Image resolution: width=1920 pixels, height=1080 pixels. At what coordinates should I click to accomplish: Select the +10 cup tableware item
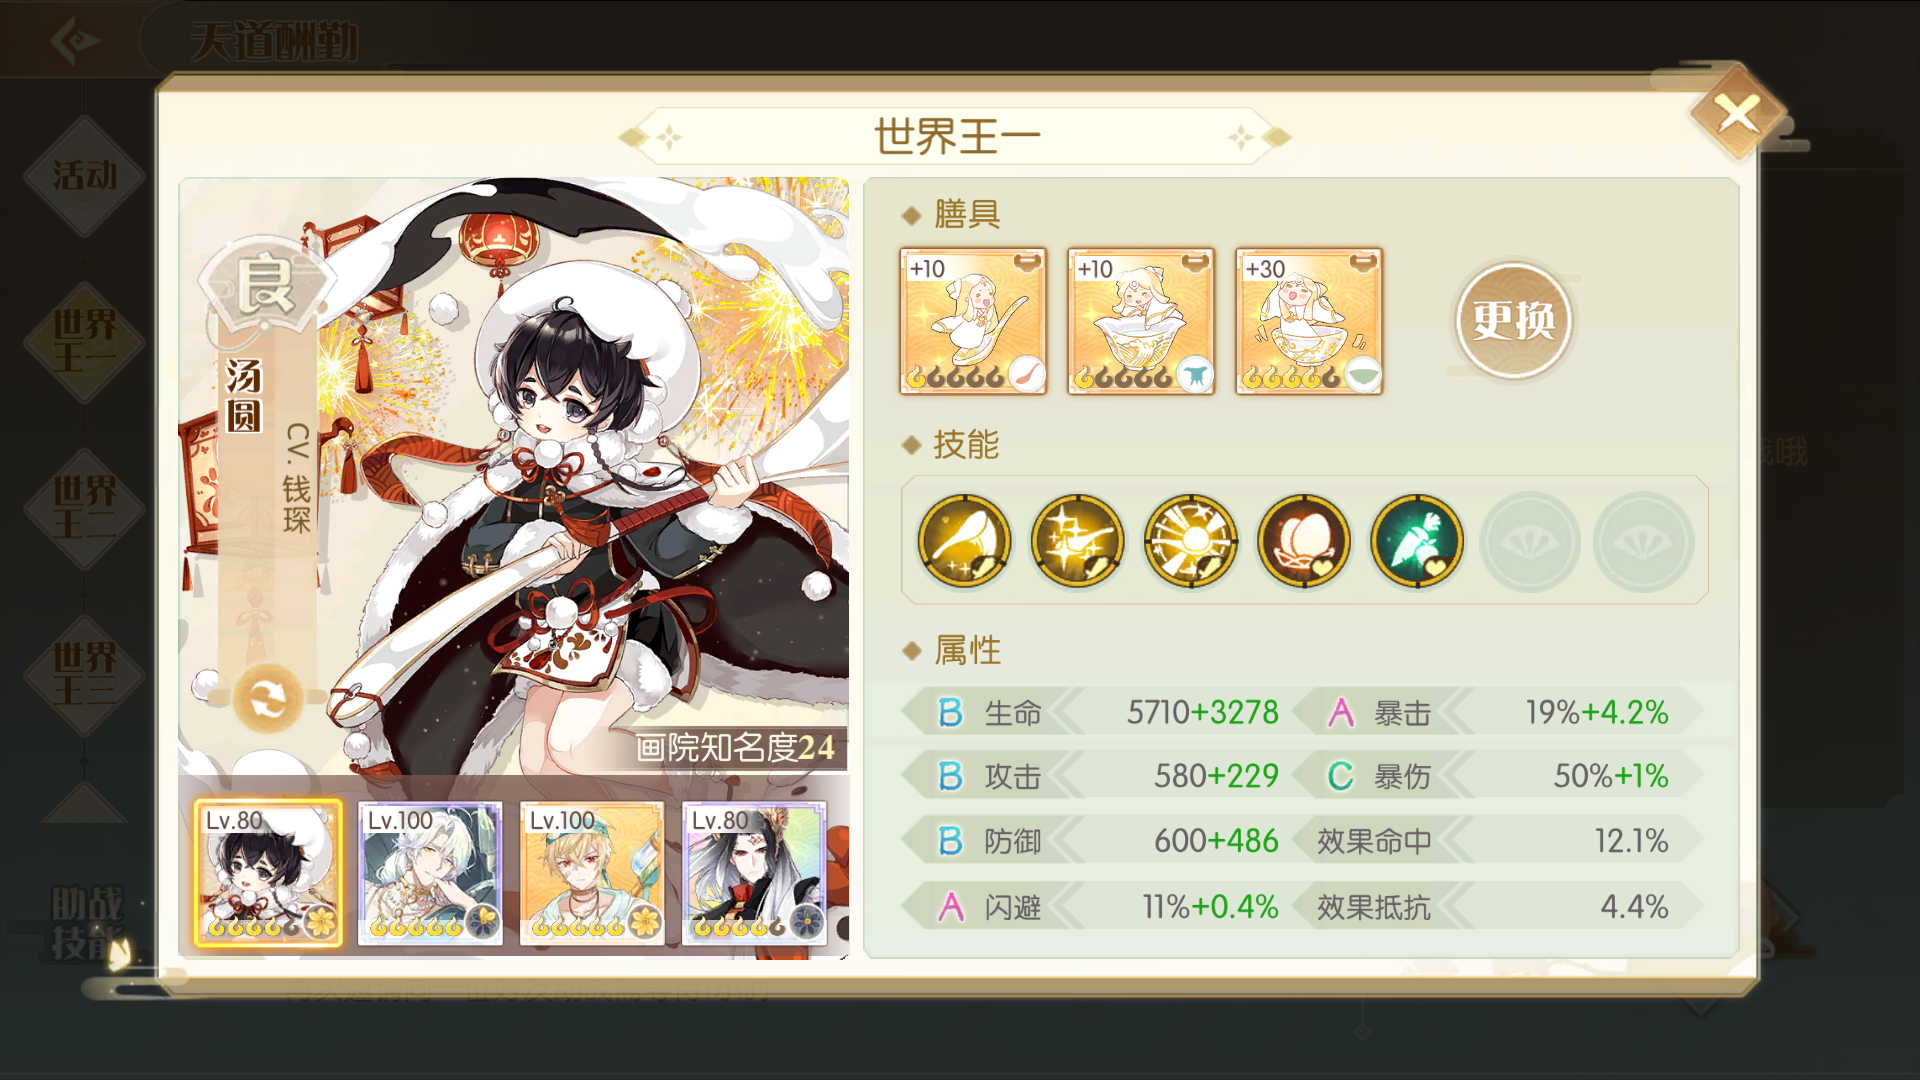1141,321
